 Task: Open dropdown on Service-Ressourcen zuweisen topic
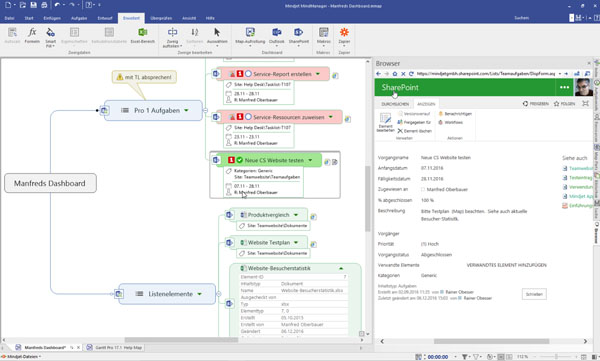331,117
